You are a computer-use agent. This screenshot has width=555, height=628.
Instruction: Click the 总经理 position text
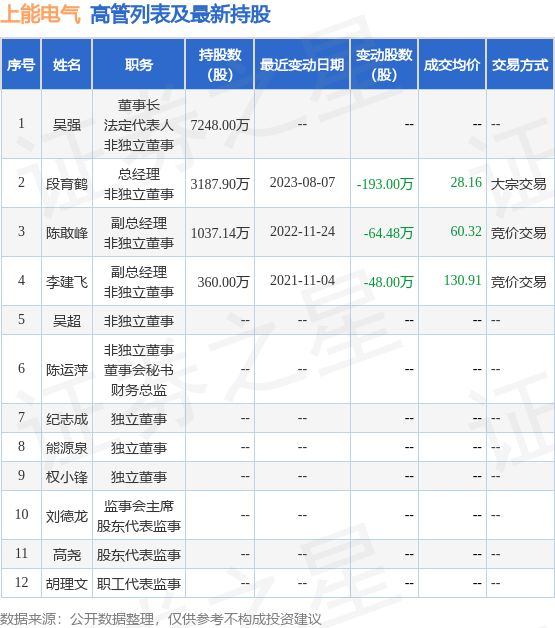(139, 174)
